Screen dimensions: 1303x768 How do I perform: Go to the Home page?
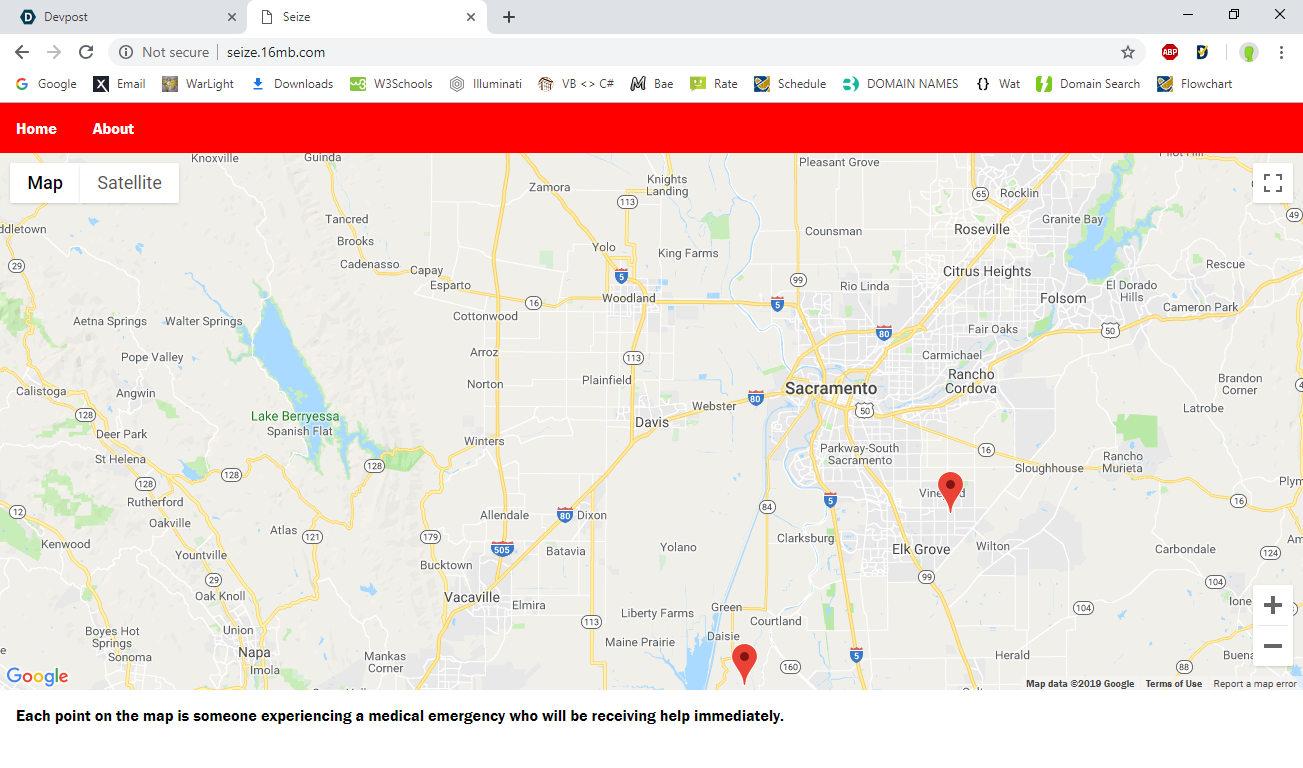pos(36,129)
